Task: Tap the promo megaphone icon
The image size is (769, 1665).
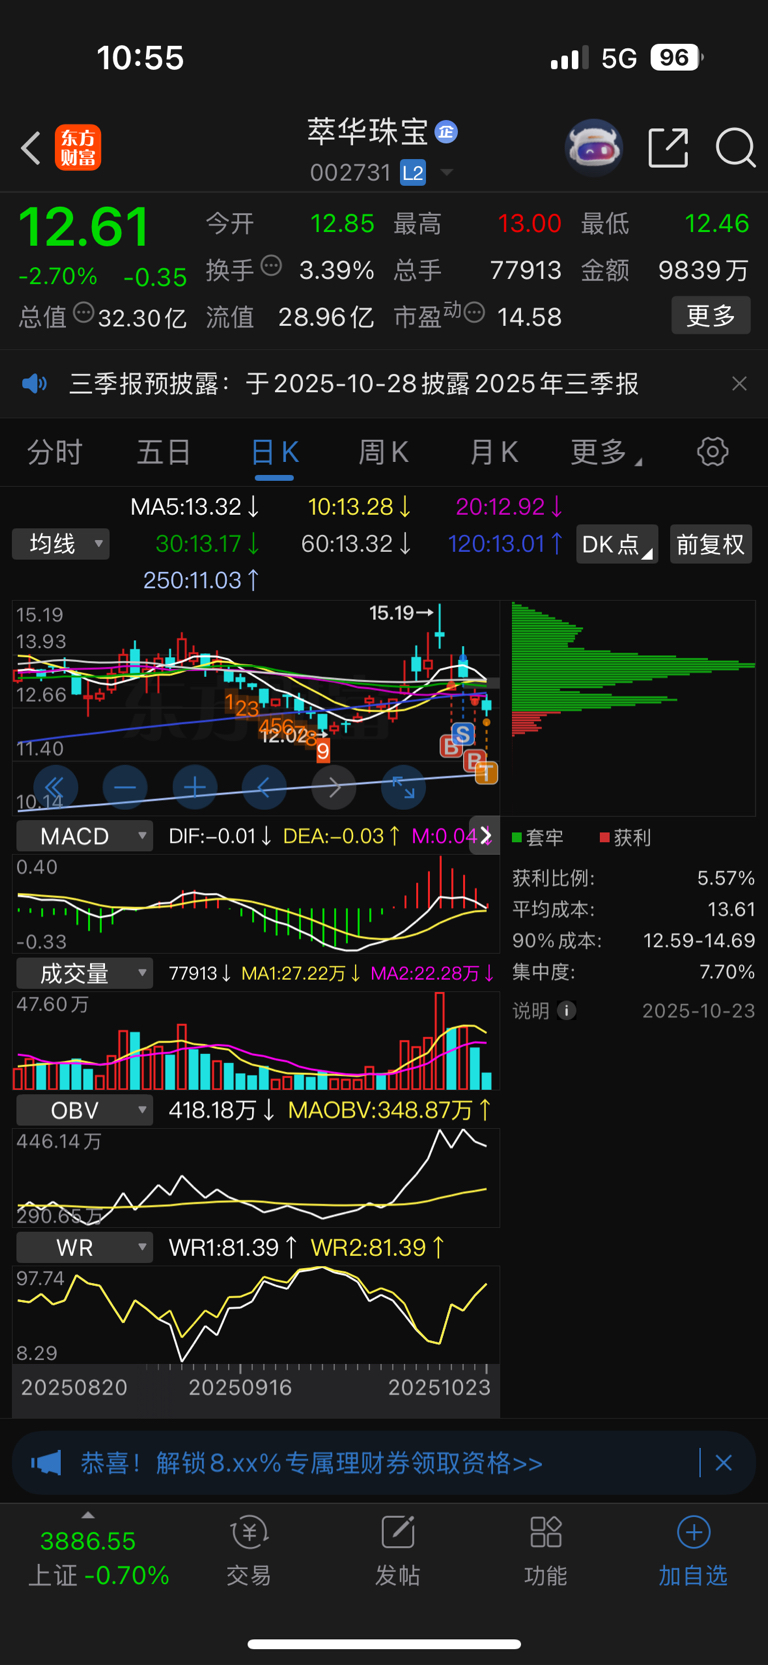Action: (46, 1464)
